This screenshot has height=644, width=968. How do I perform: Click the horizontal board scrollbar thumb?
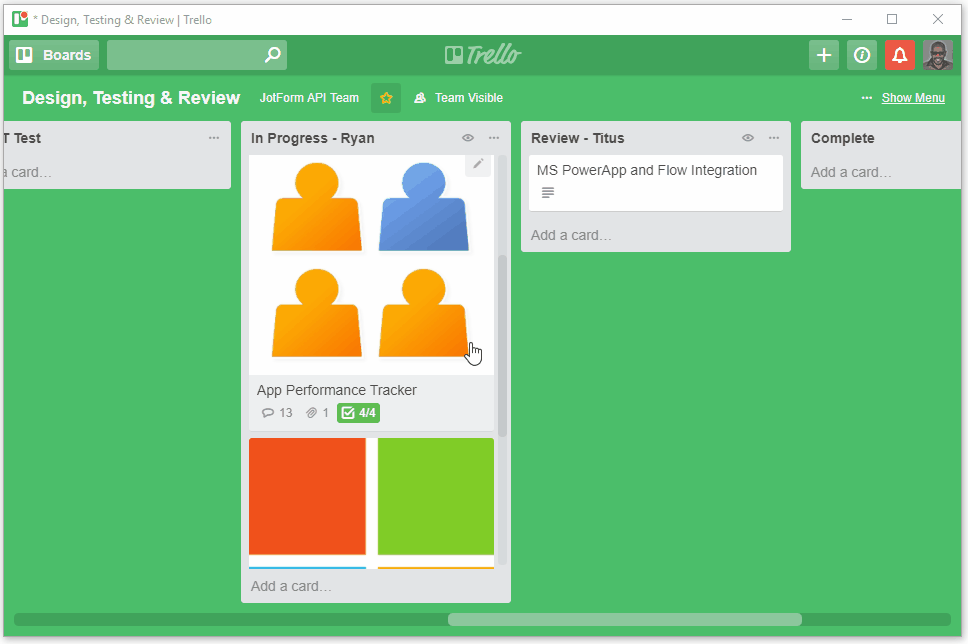624,619
